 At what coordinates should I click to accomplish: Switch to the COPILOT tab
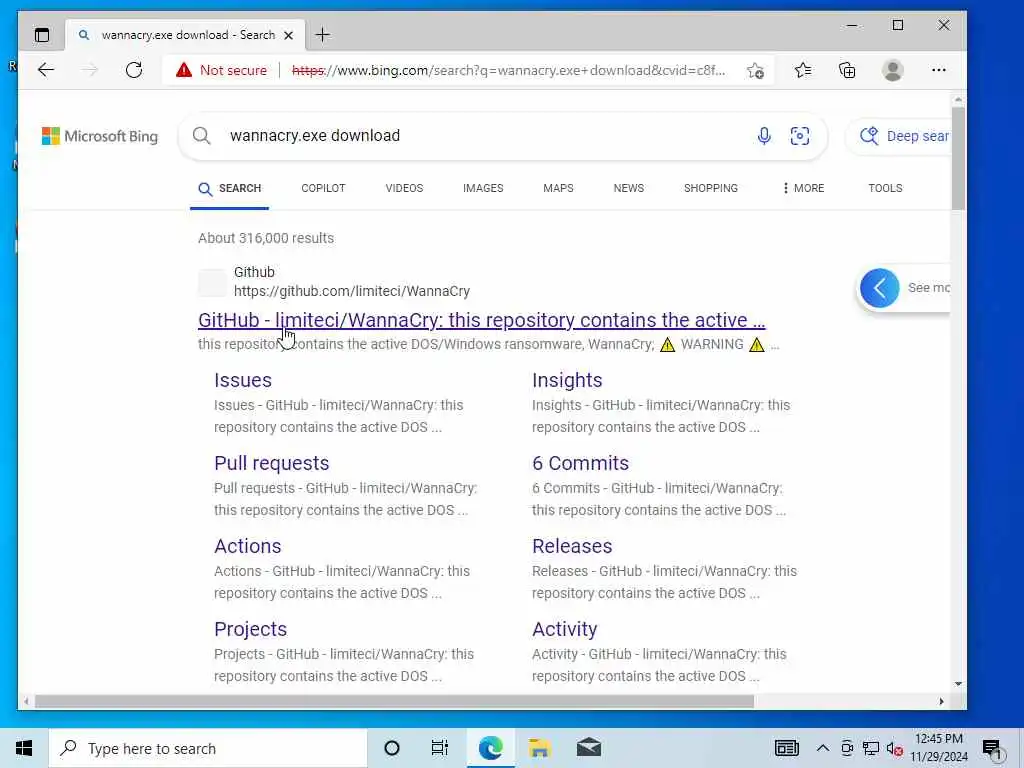[323, 188]
